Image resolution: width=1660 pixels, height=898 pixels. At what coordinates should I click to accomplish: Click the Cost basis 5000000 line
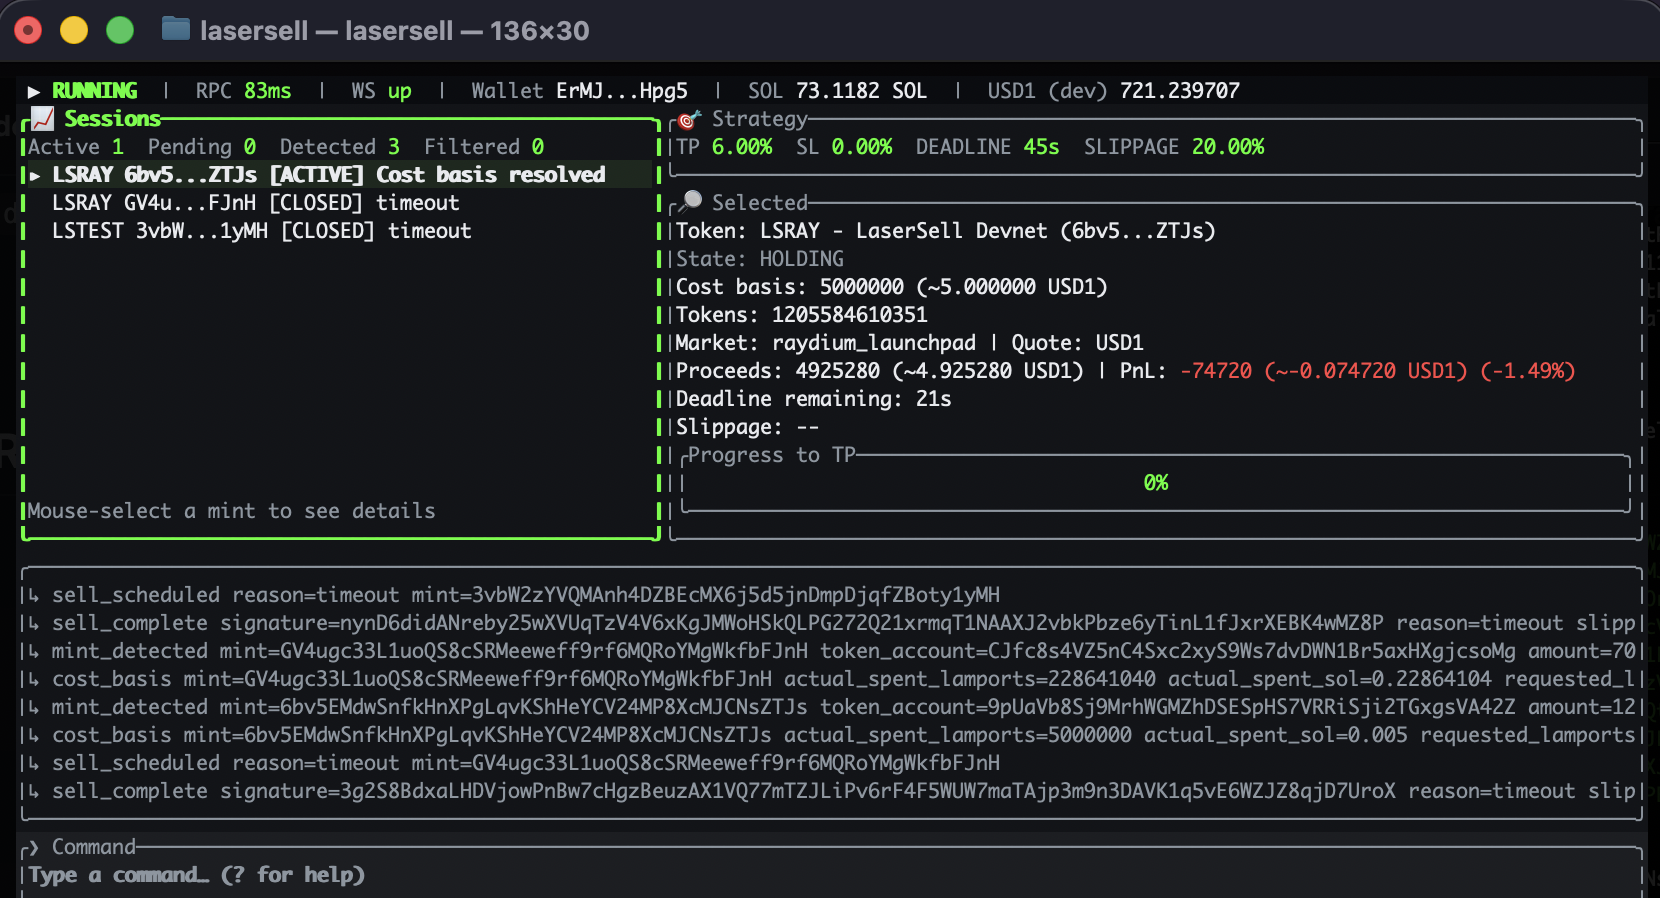(x=892, y=287)
